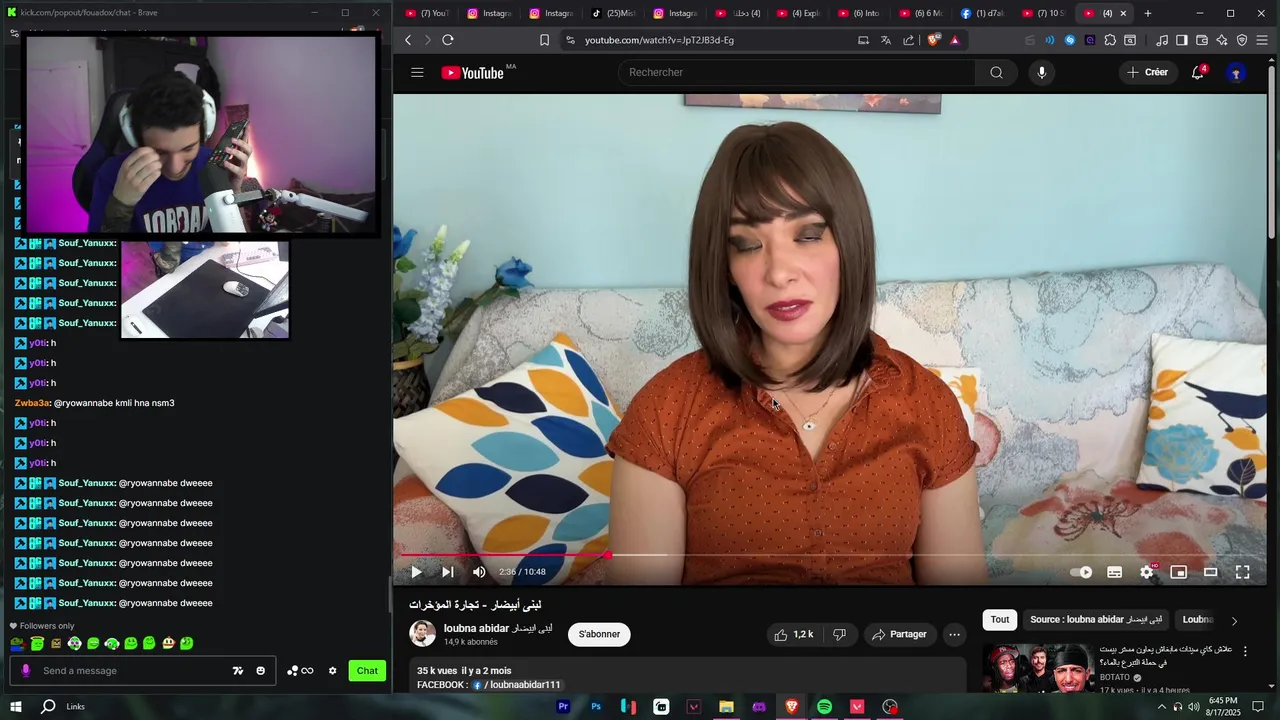Viewport: 1280px width, 720px height.
Task: Open the YouTube hamburger guide menu
Action: [417, 72]
